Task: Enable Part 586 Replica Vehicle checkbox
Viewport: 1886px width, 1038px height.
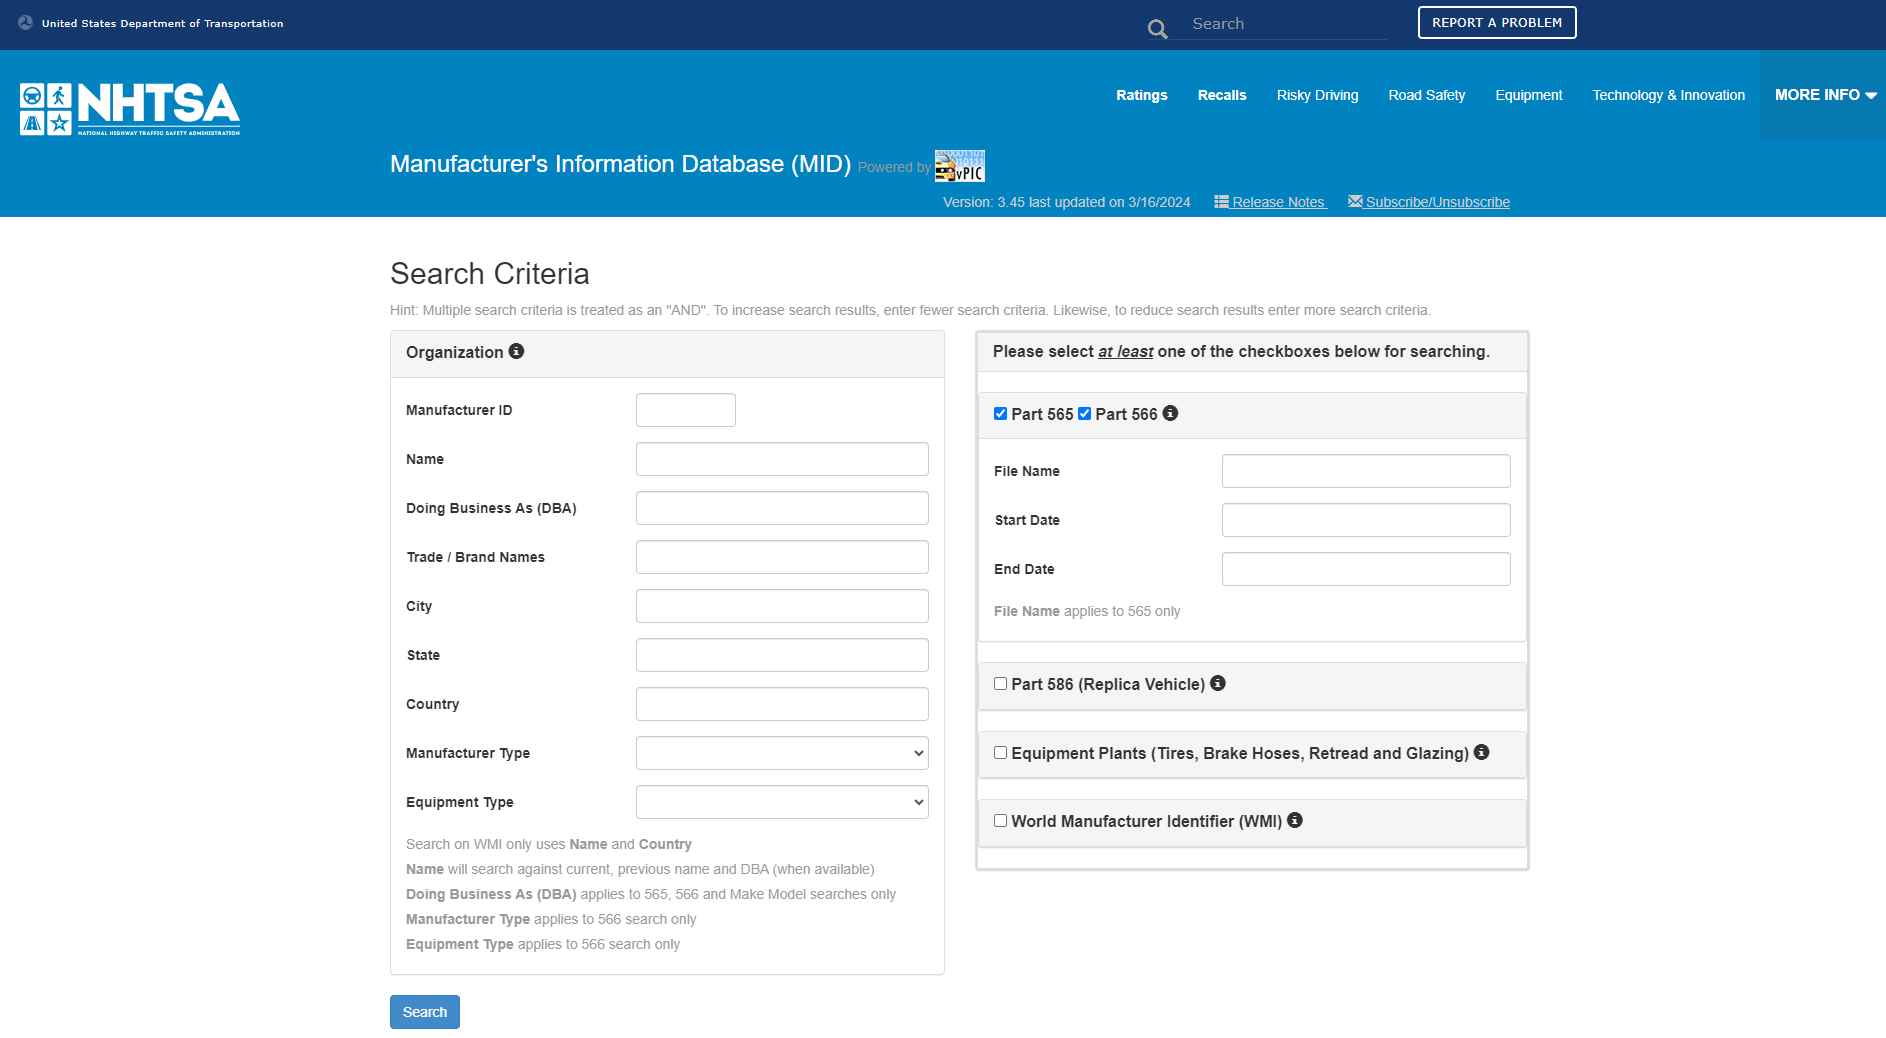Action: pos(1000,684)
